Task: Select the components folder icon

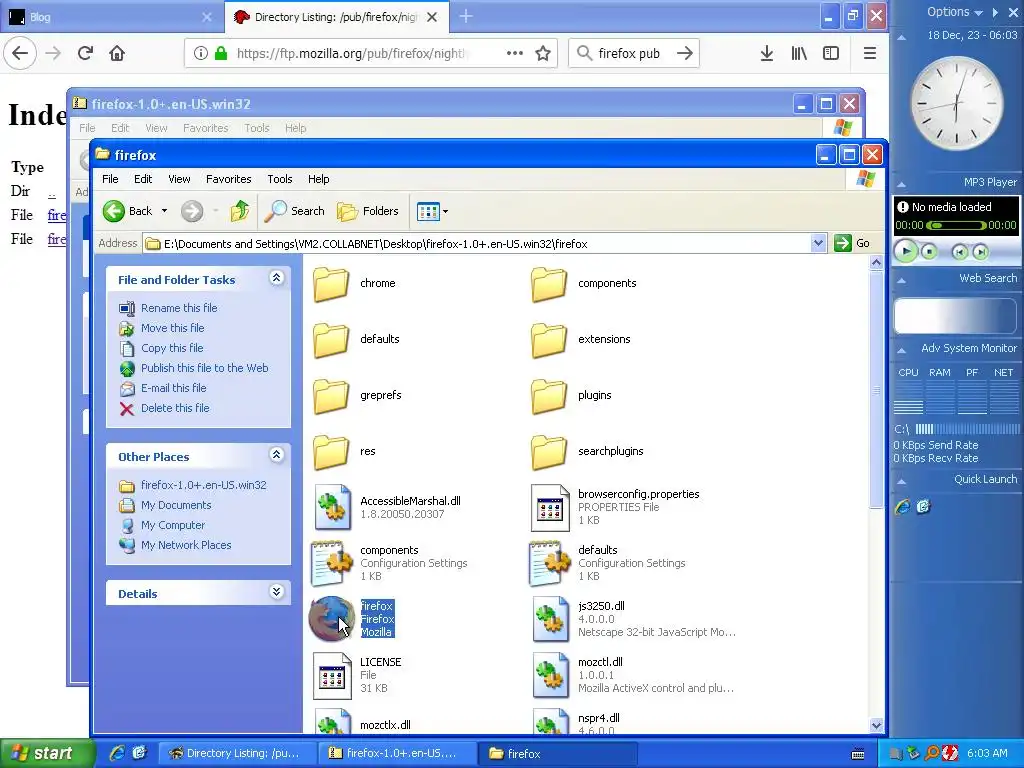Action: click(x=549, y=283)
